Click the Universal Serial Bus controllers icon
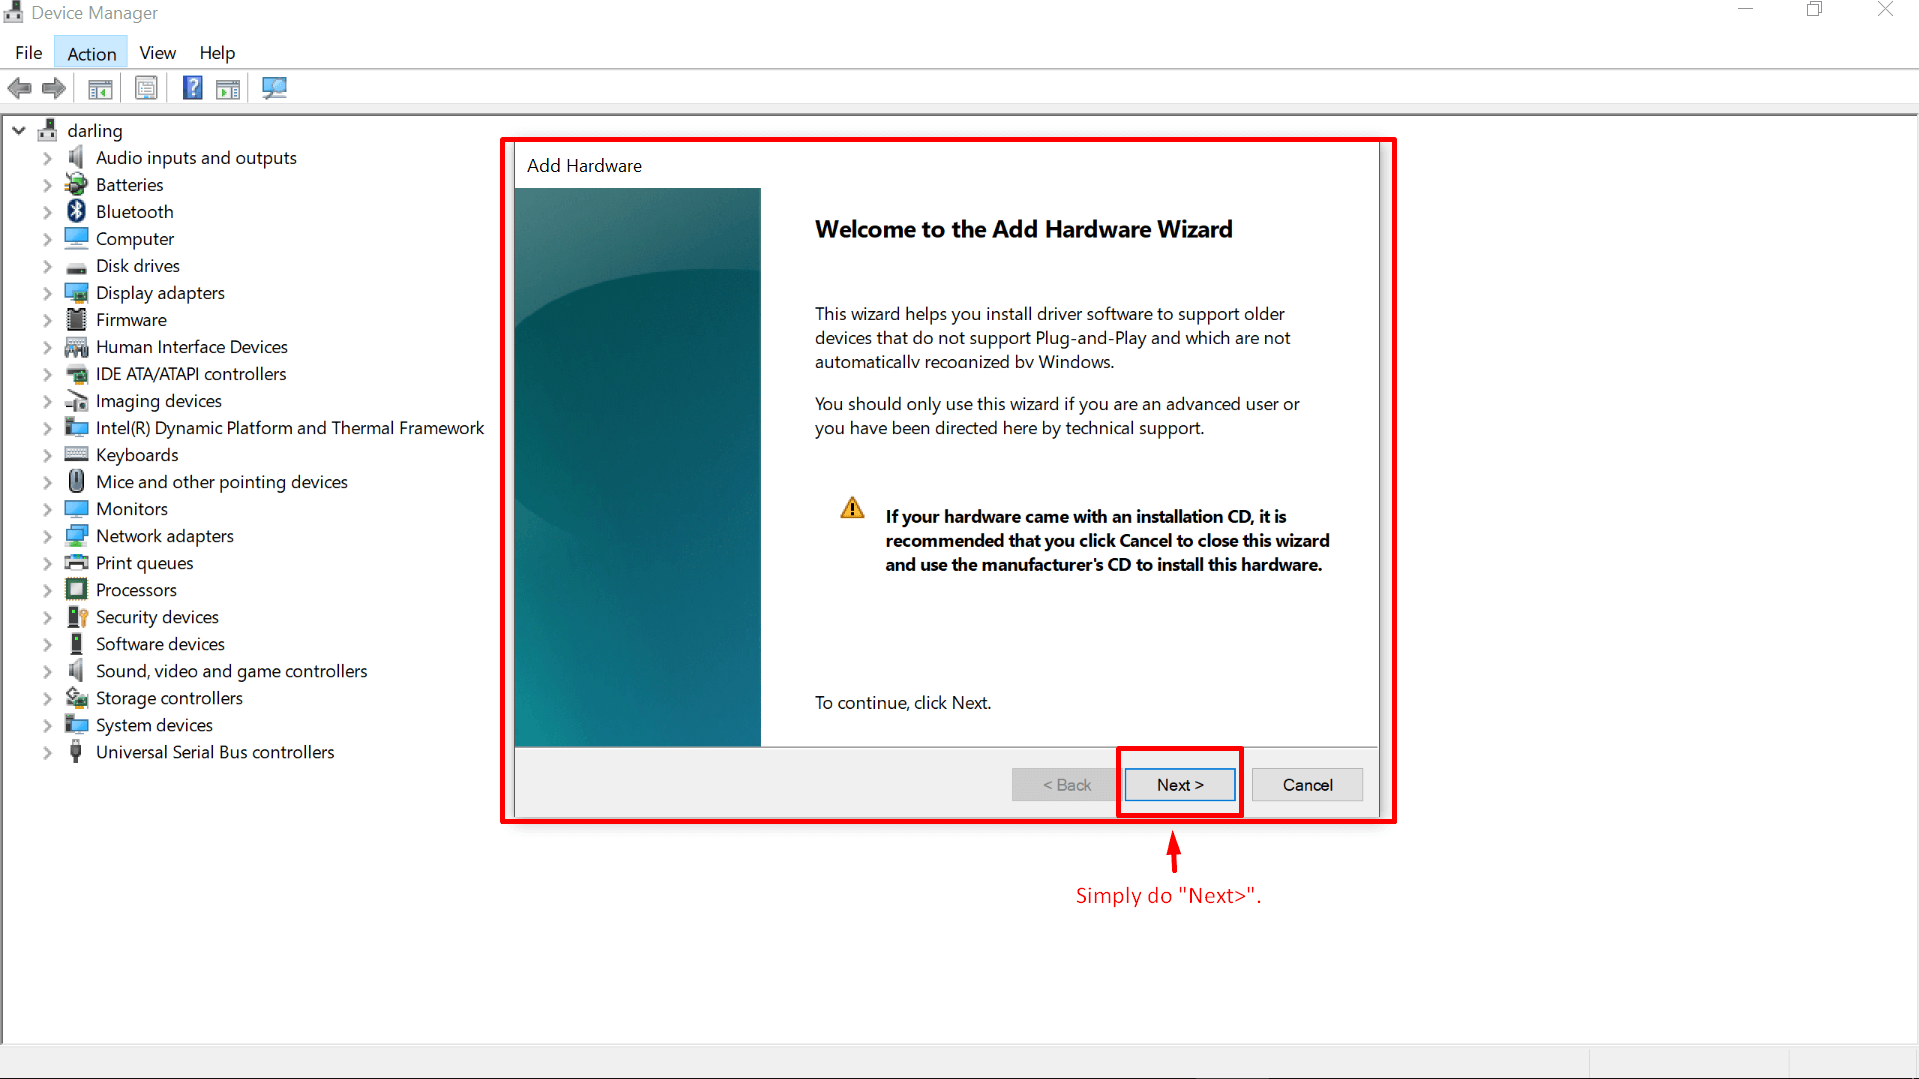Screen dimensions: 1919x1079 (76, 751)
